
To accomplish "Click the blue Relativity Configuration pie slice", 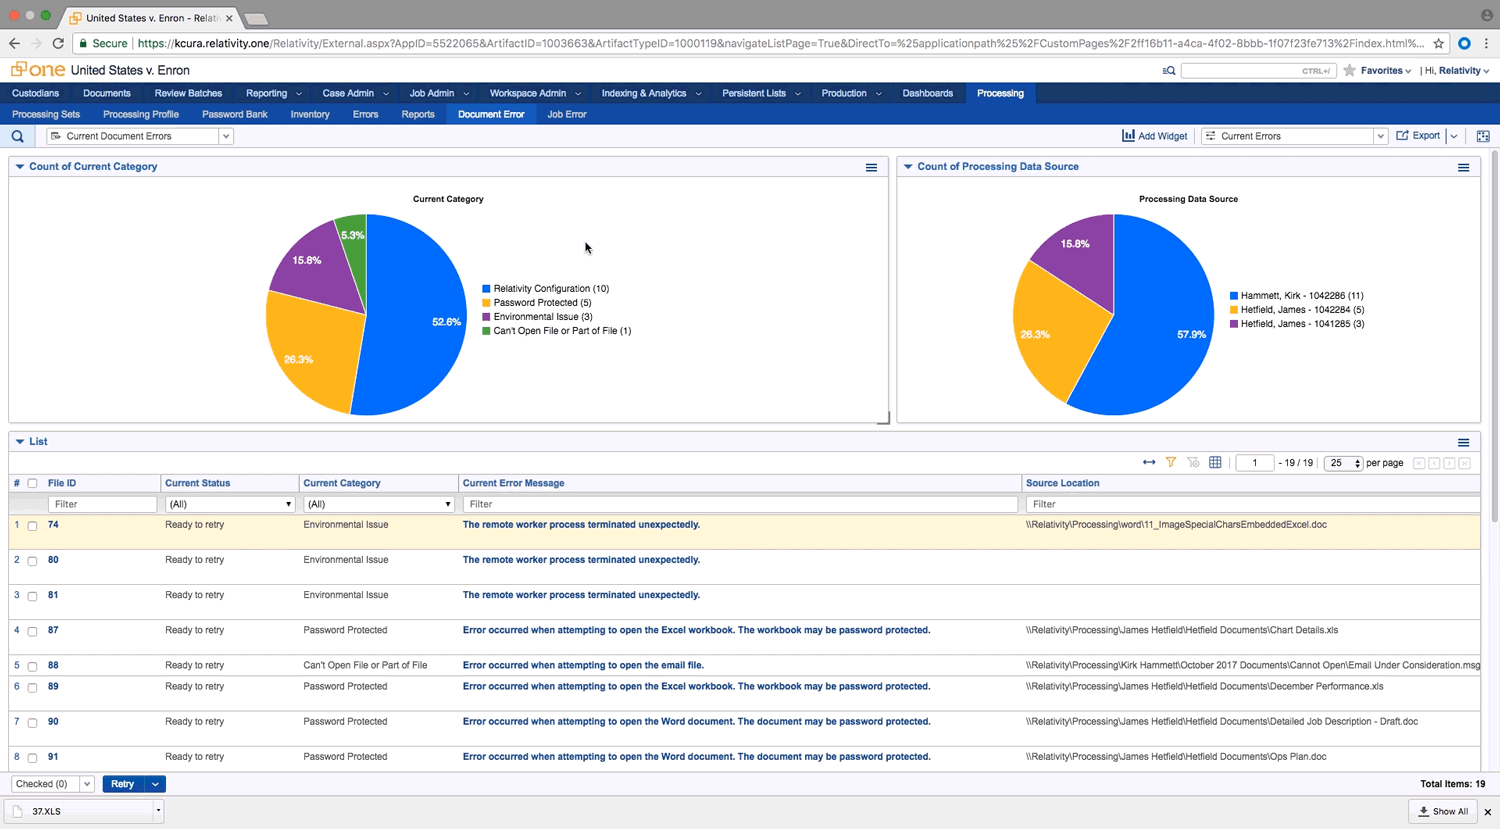I will [420, 320].
